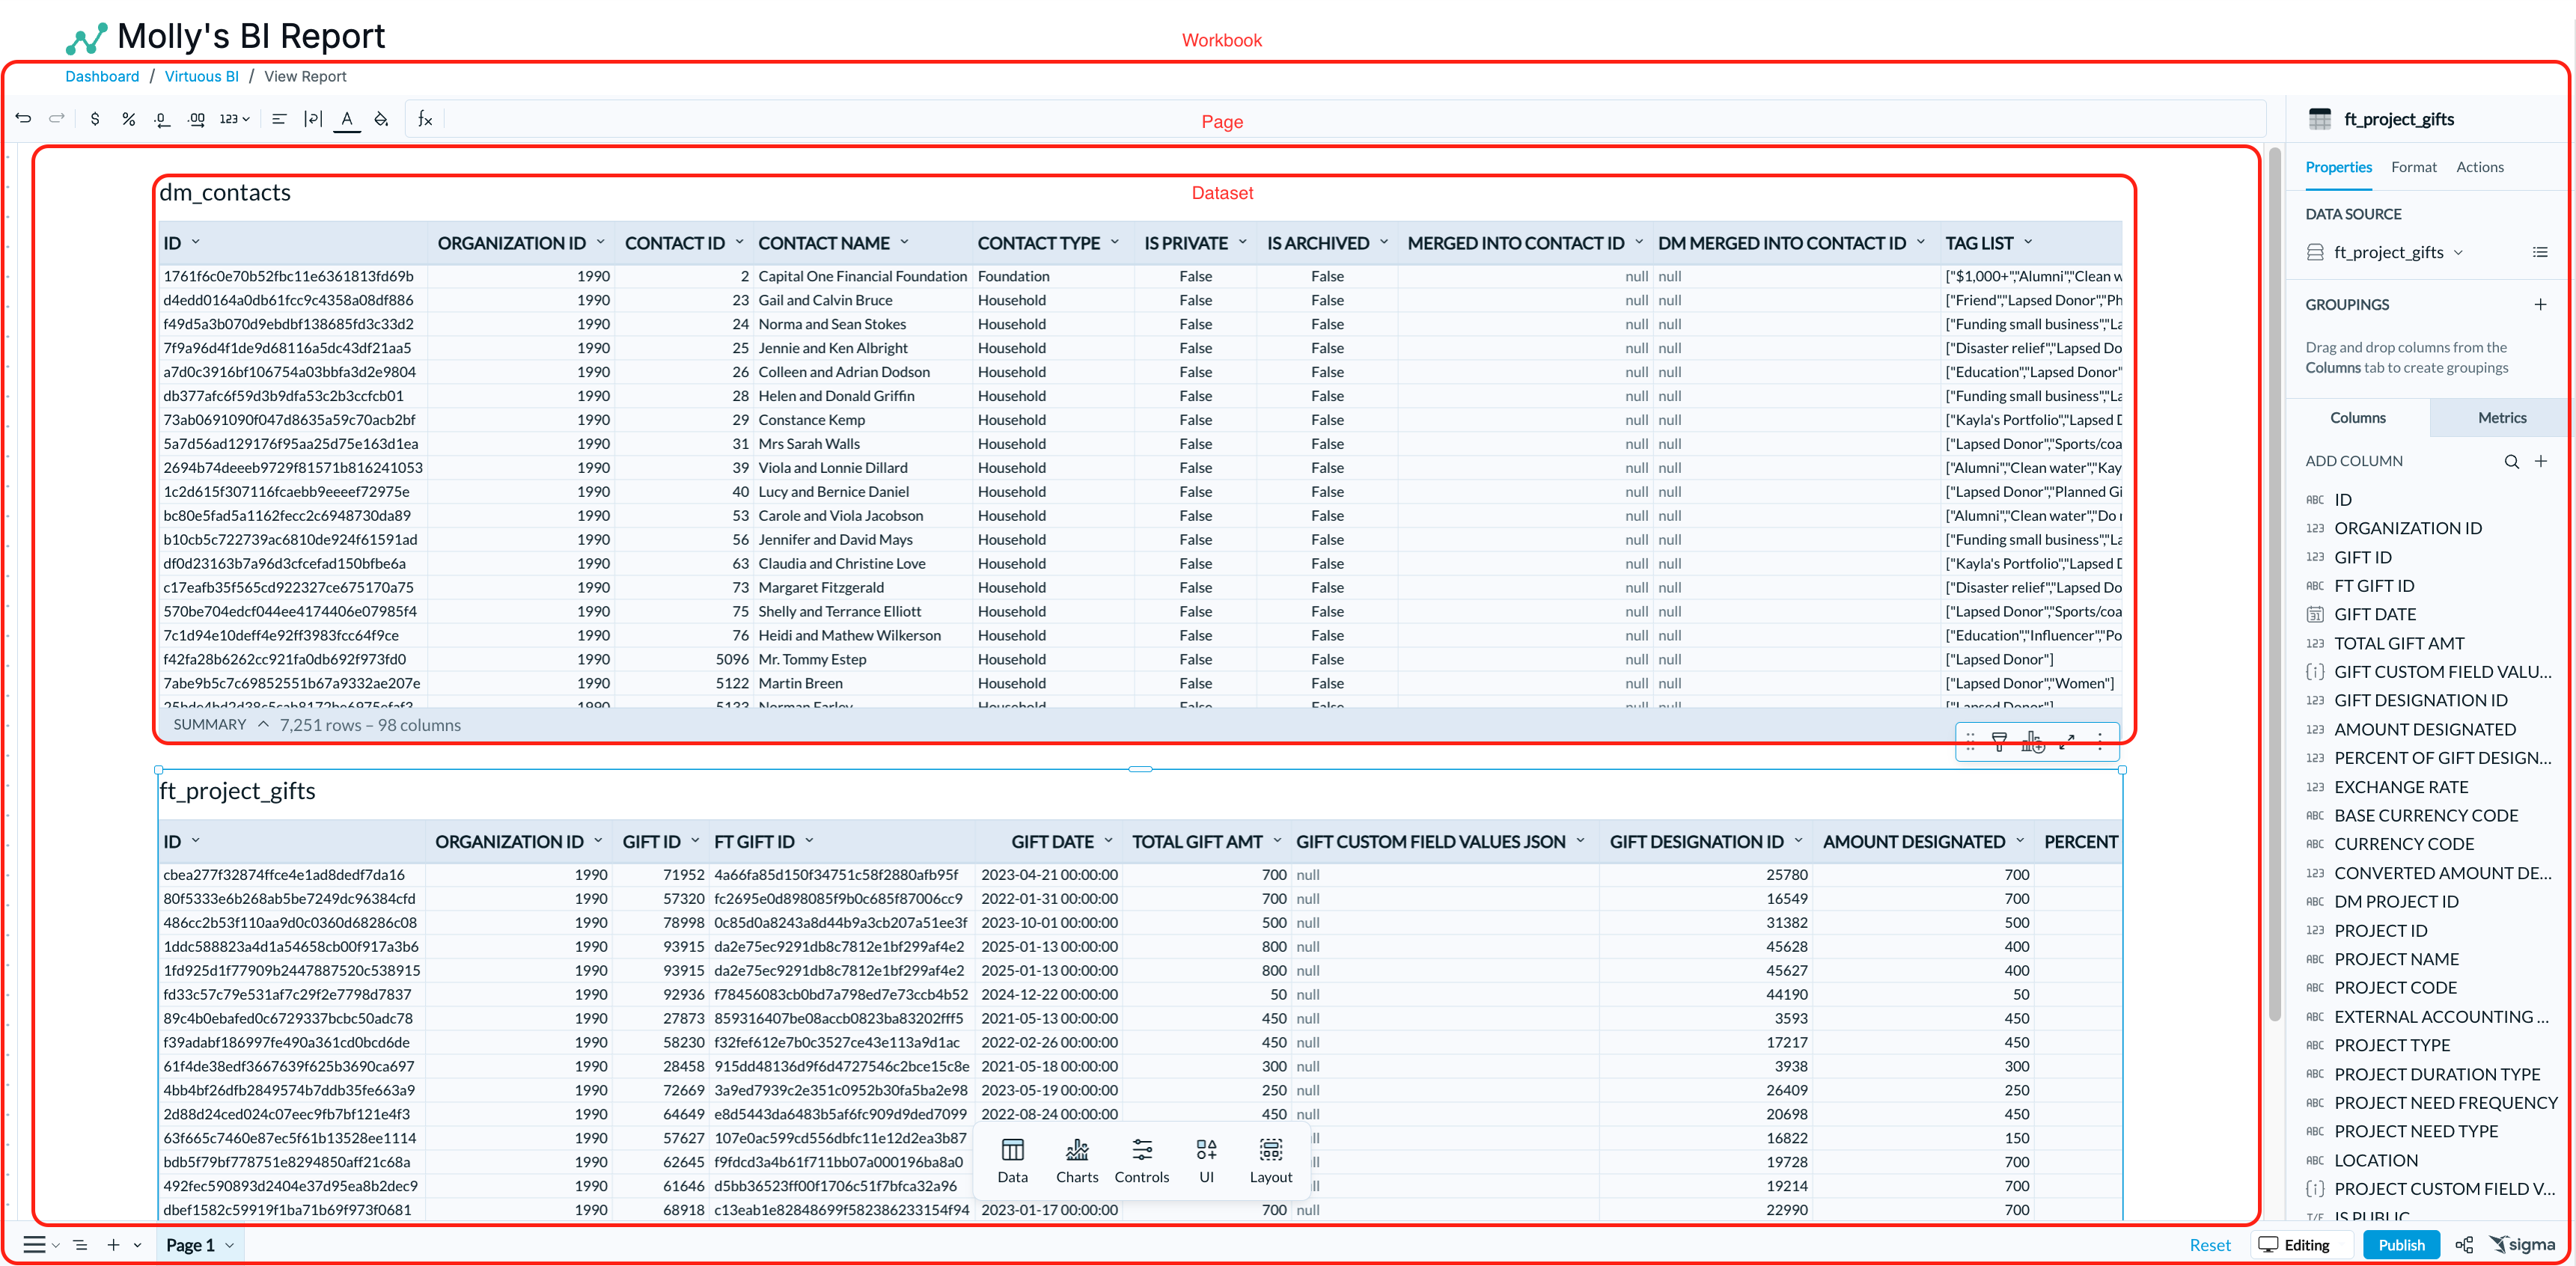This screenshot has width=2576, height=1266.
Task: Open the CONTACT NAME column header dropdown
Action: click(x=904, y=242)
